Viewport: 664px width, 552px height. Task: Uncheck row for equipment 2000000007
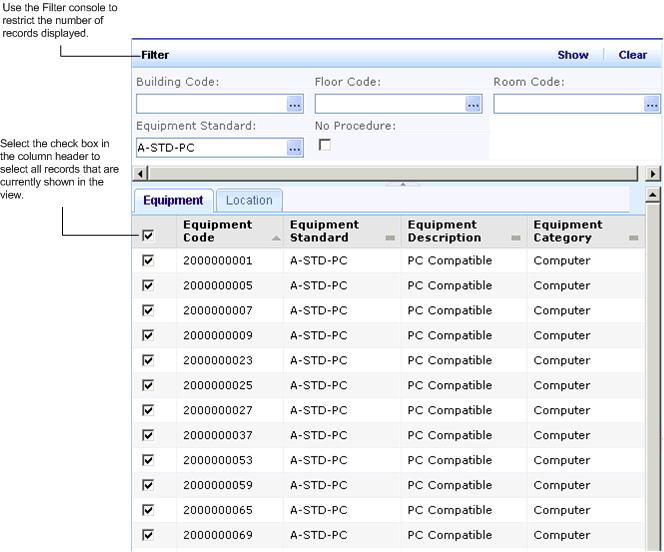(148, 311)
